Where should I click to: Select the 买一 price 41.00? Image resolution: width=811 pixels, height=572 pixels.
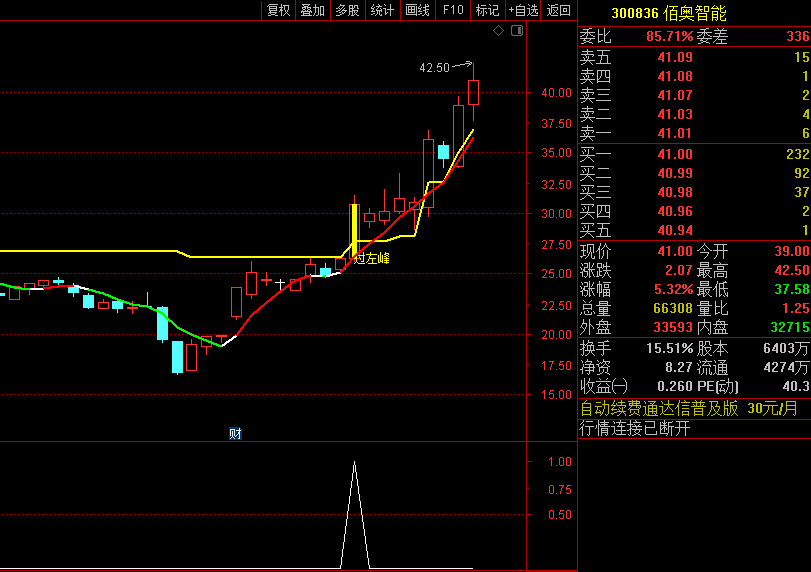coord(675,154)
